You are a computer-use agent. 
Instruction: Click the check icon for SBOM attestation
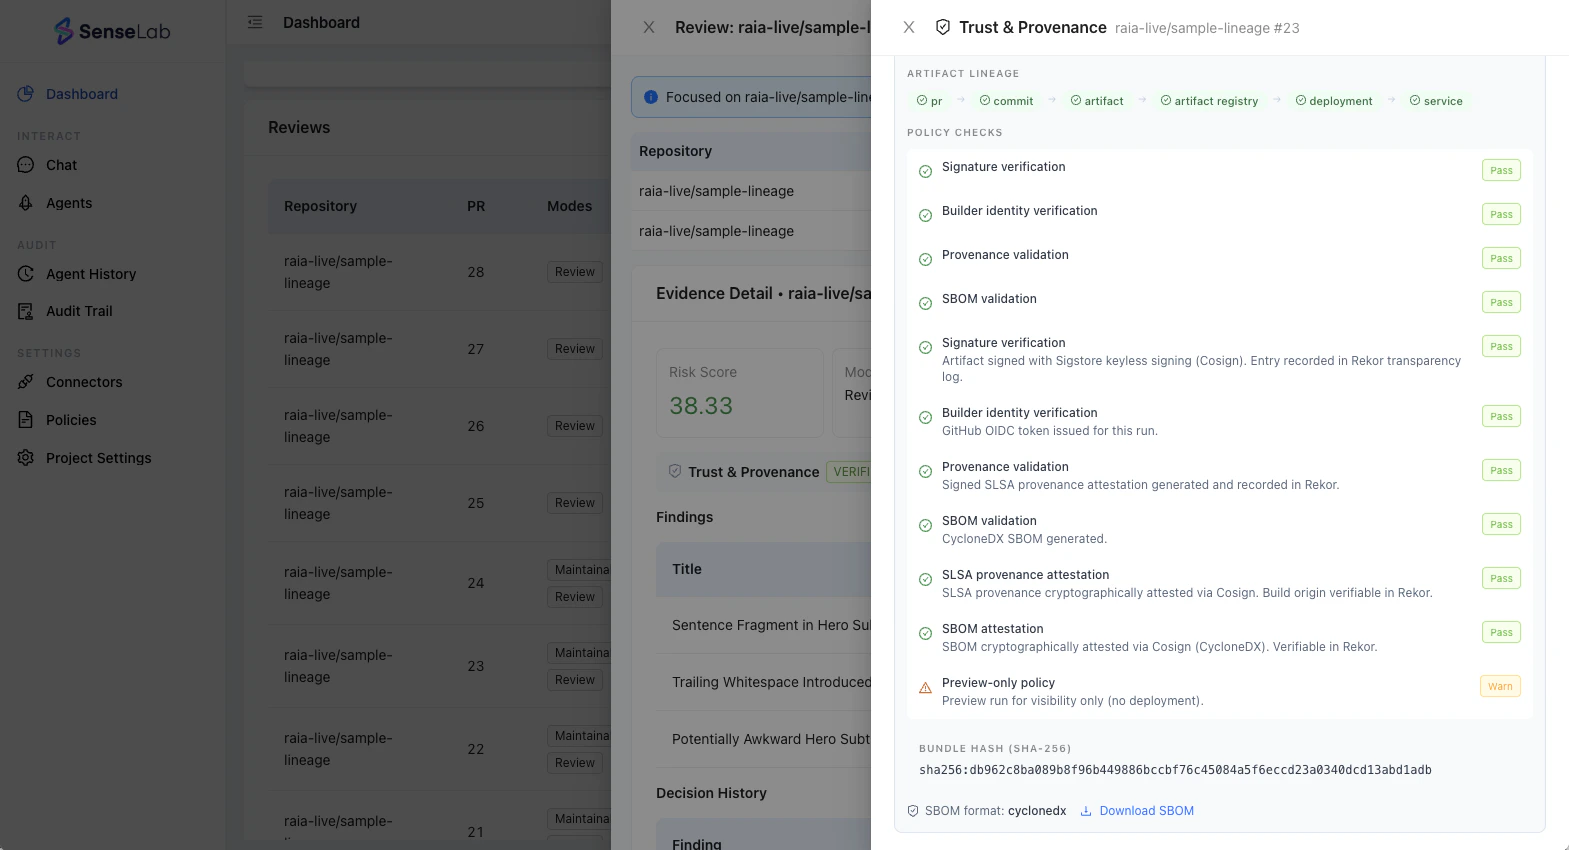pyautogui.click(x=925, y=633)
